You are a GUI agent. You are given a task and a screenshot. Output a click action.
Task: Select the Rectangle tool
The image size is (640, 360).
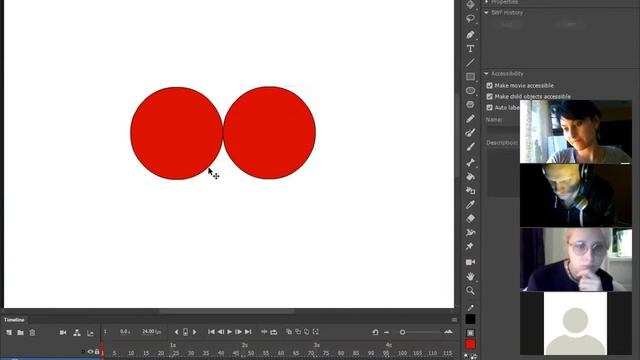click(470, 76)
